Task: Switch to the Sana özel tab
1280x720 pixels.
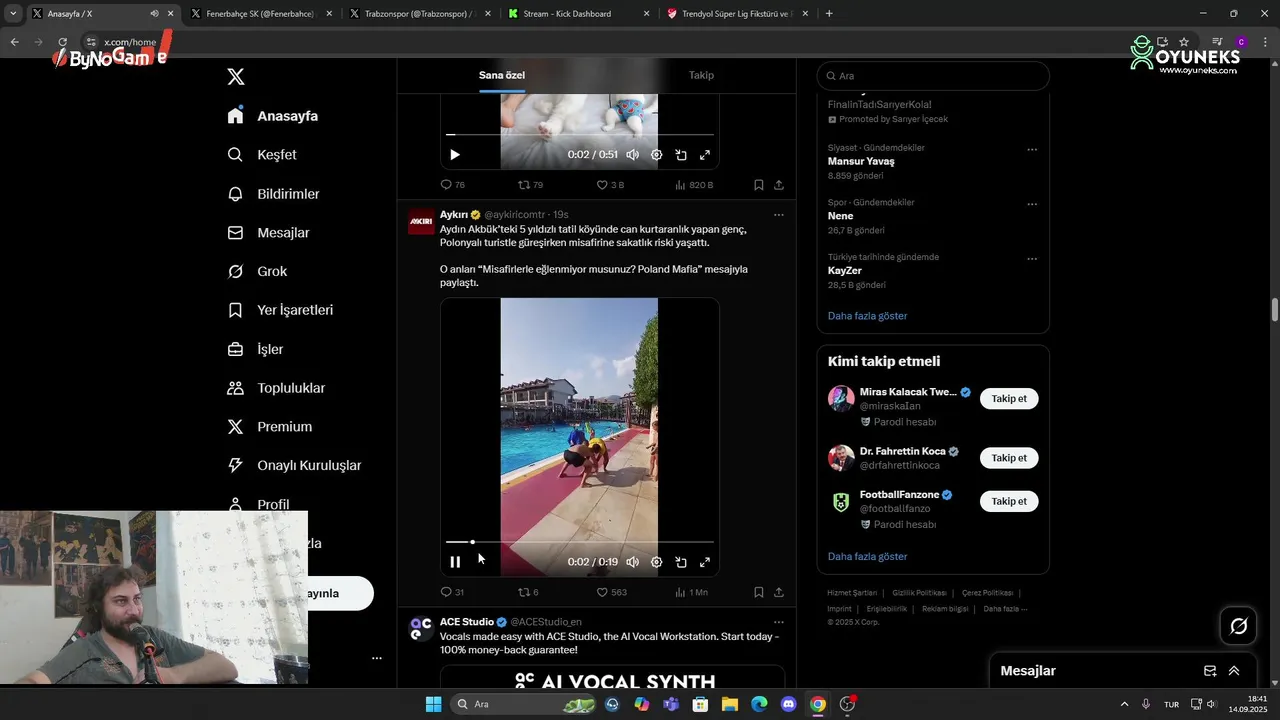Action: [x=502, y=75]
